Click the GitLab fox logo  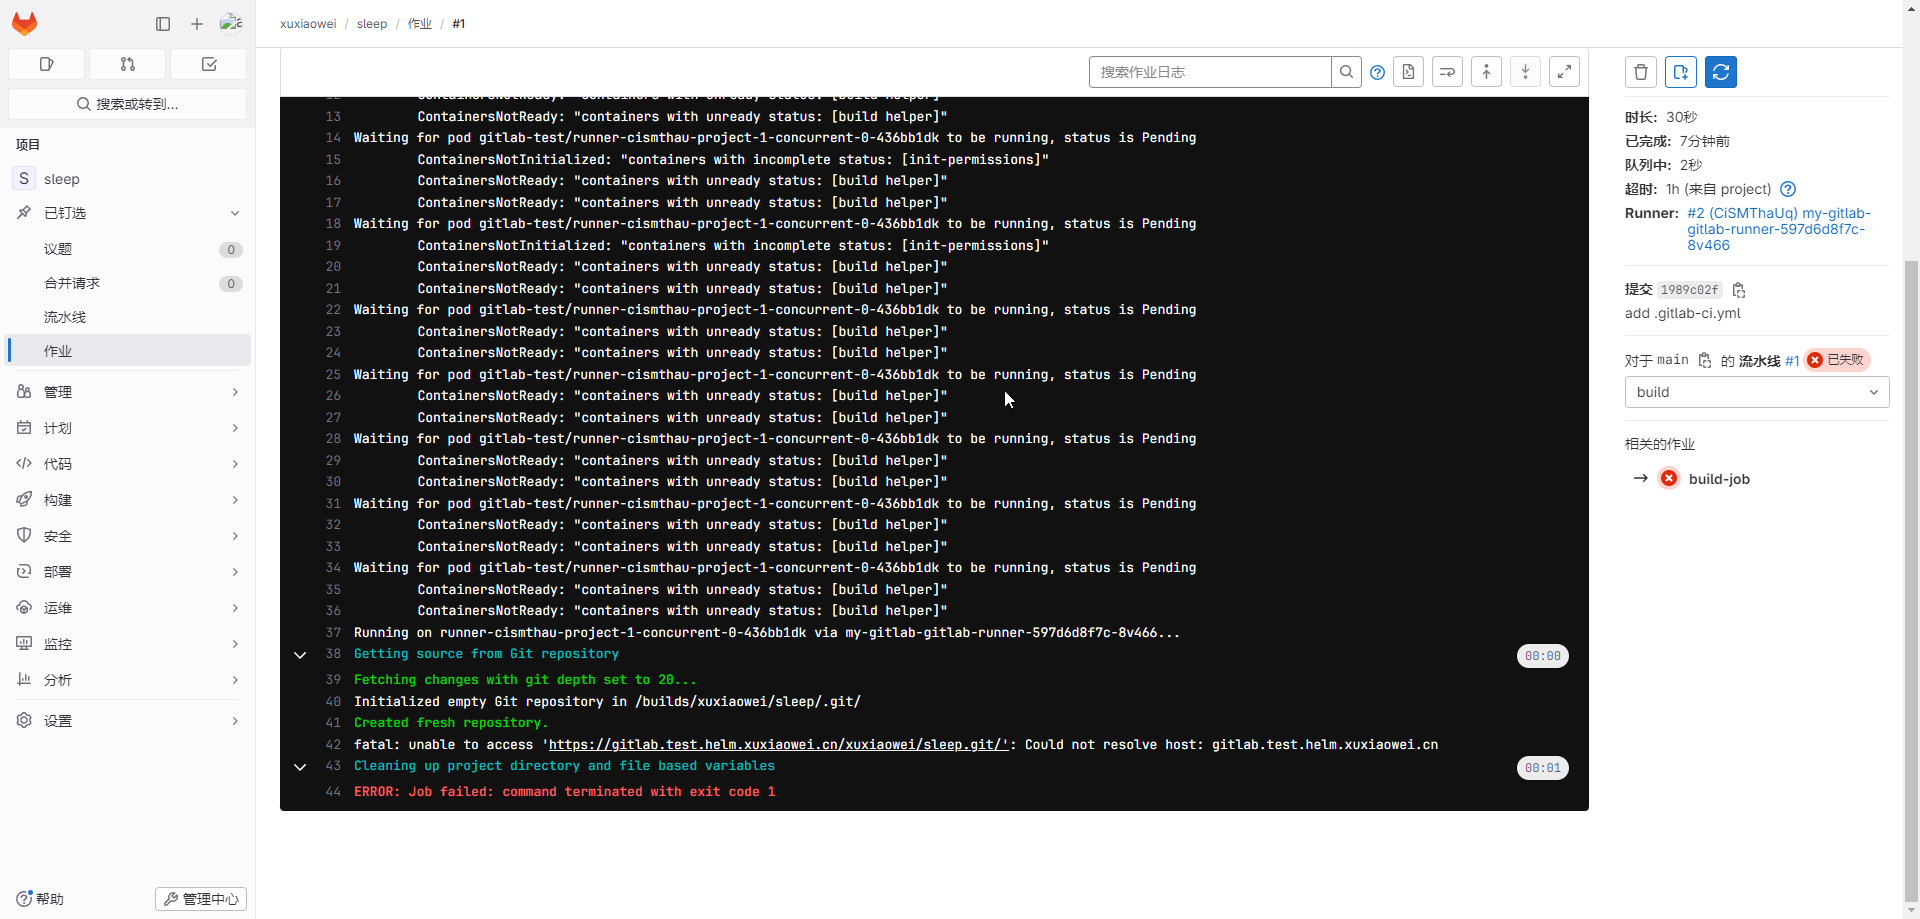25,24
